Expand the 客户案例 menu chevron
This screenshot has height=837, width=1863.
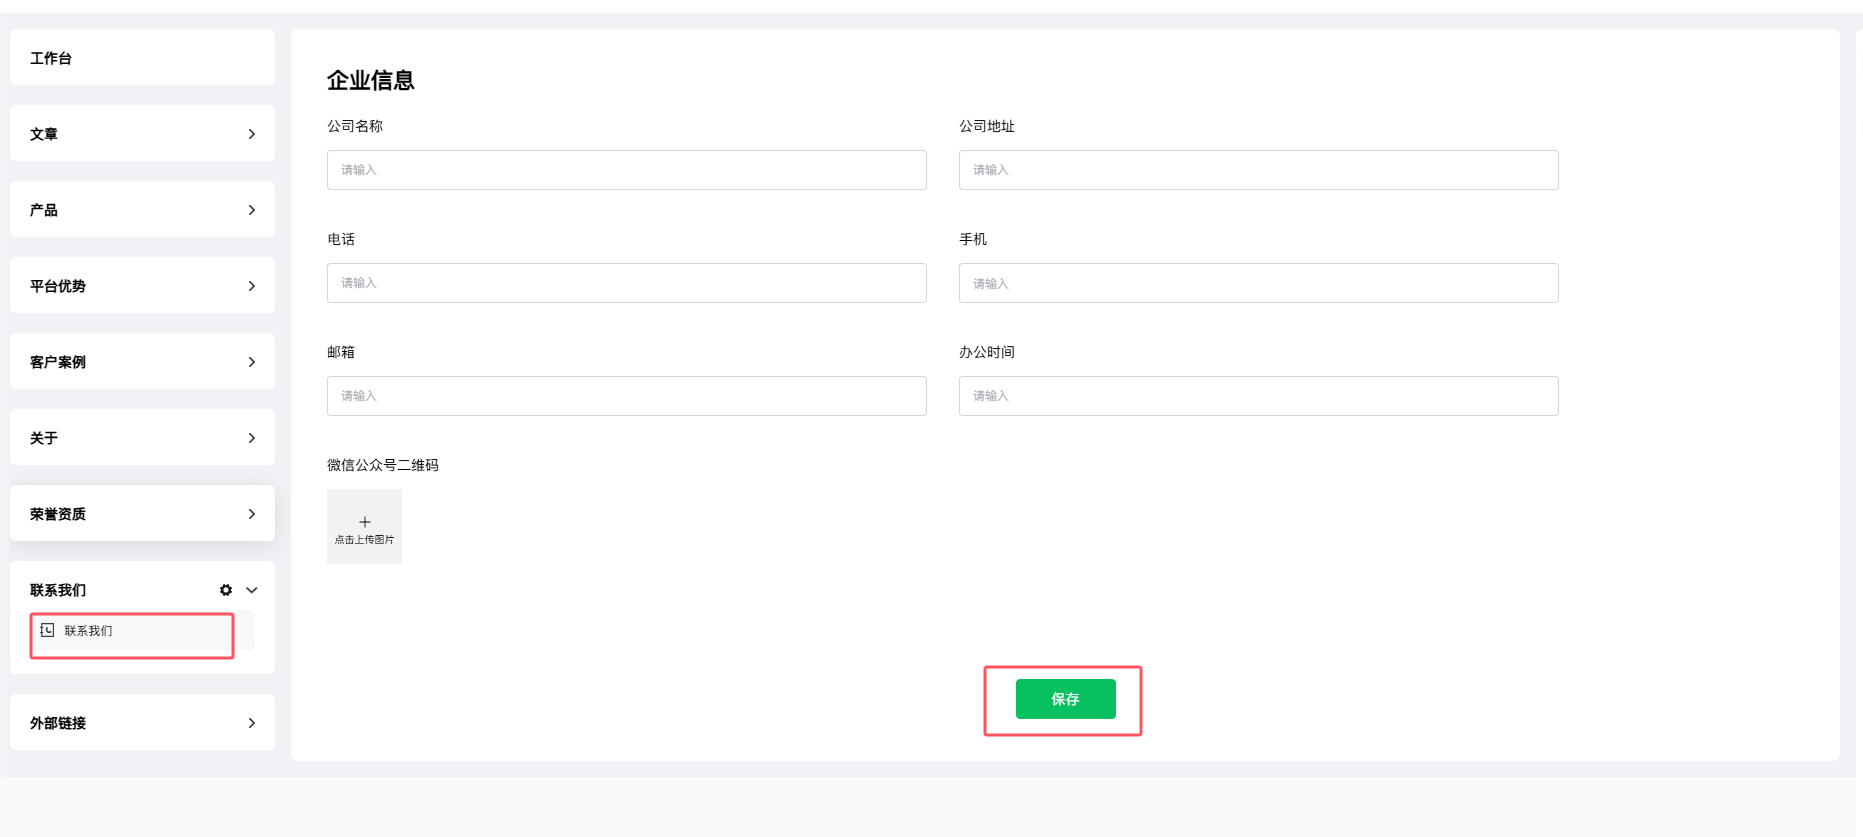pyautogui.click(x=252, y=362)
